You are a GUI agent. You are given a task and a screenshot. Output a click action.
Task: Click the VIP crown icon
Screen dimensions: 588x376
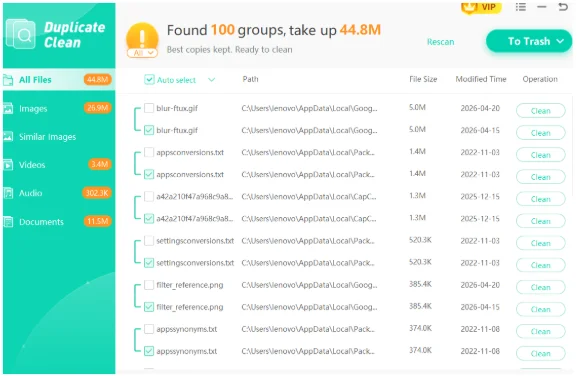pos(469,7)
